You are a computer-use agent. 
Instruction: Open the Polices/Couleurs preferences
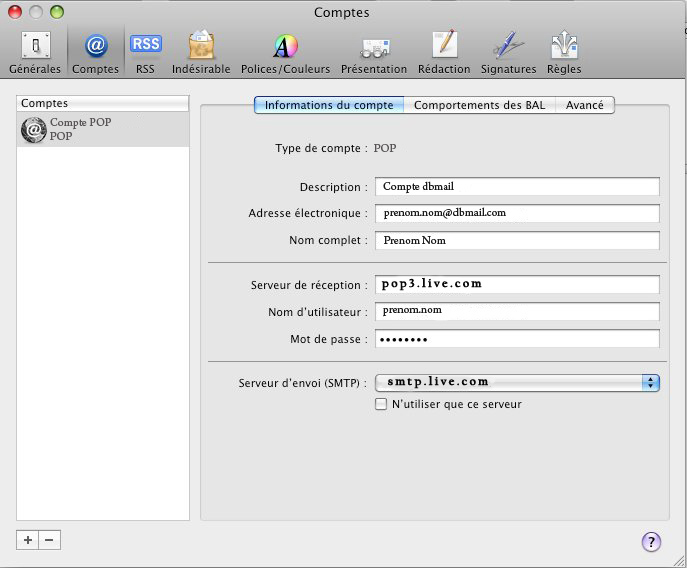coord(285,52)
